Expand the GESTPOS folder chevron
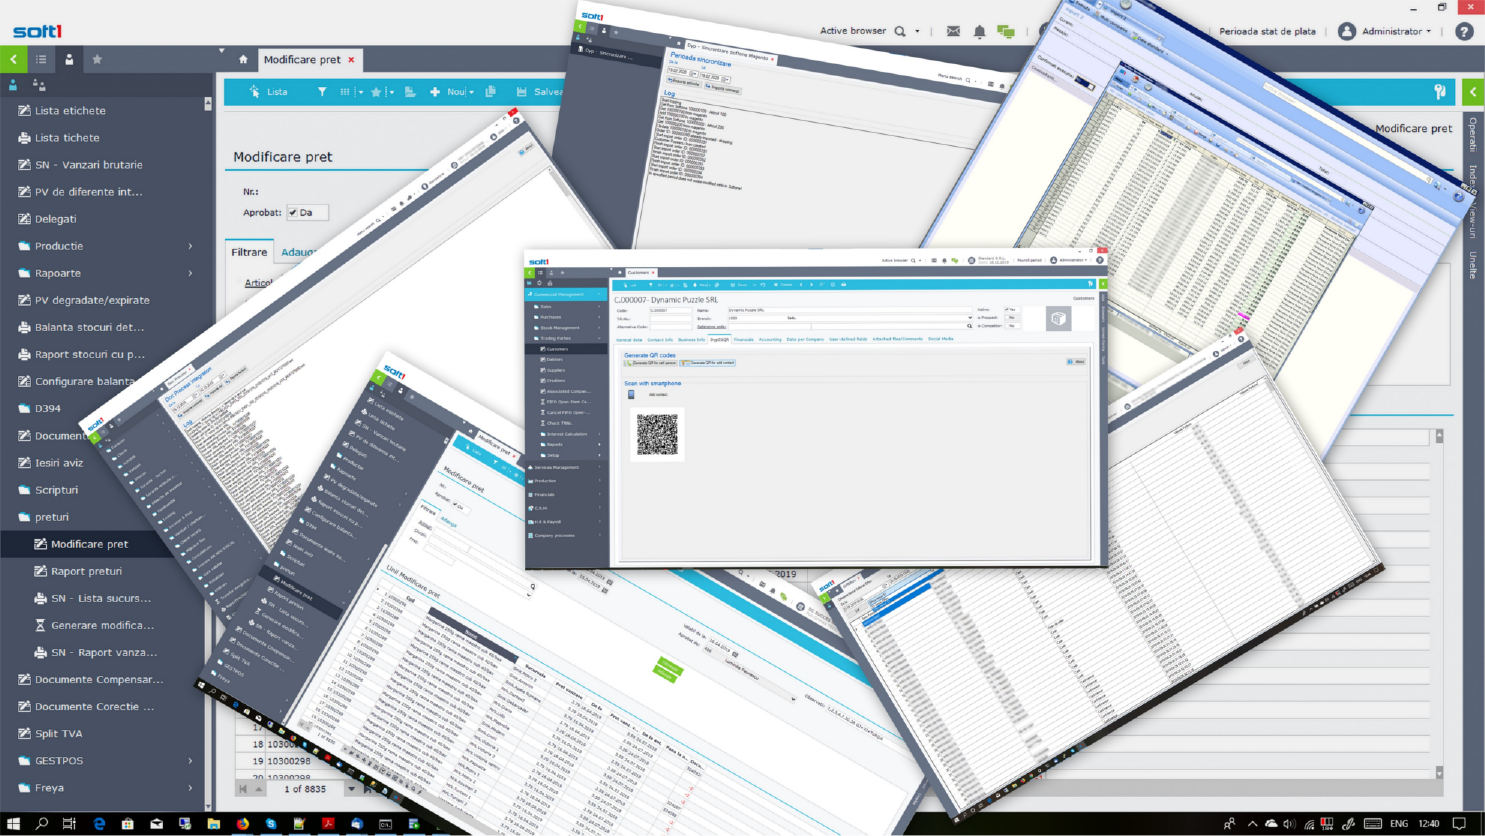Viewport: 1485px width, 836px height. click(190, 761)
